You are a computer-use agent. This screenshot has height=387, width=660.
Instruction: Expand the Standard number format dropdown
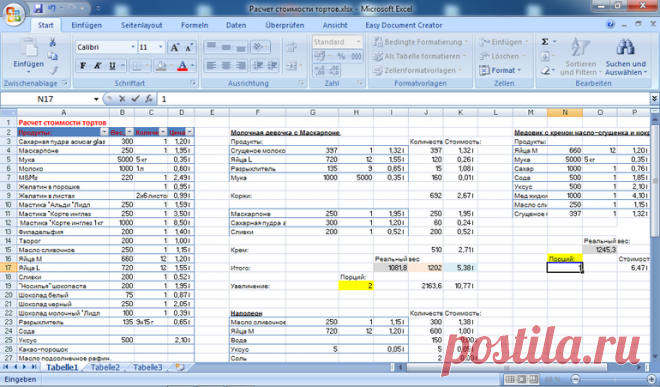(x=359, y=42)
